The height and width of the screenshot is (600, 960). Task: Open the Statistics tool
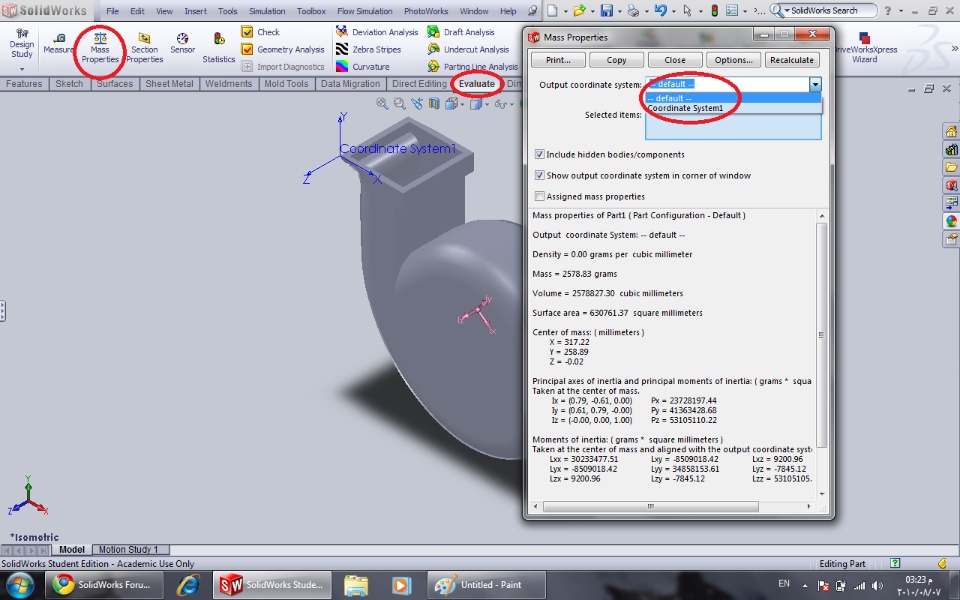tap(219, 48)
